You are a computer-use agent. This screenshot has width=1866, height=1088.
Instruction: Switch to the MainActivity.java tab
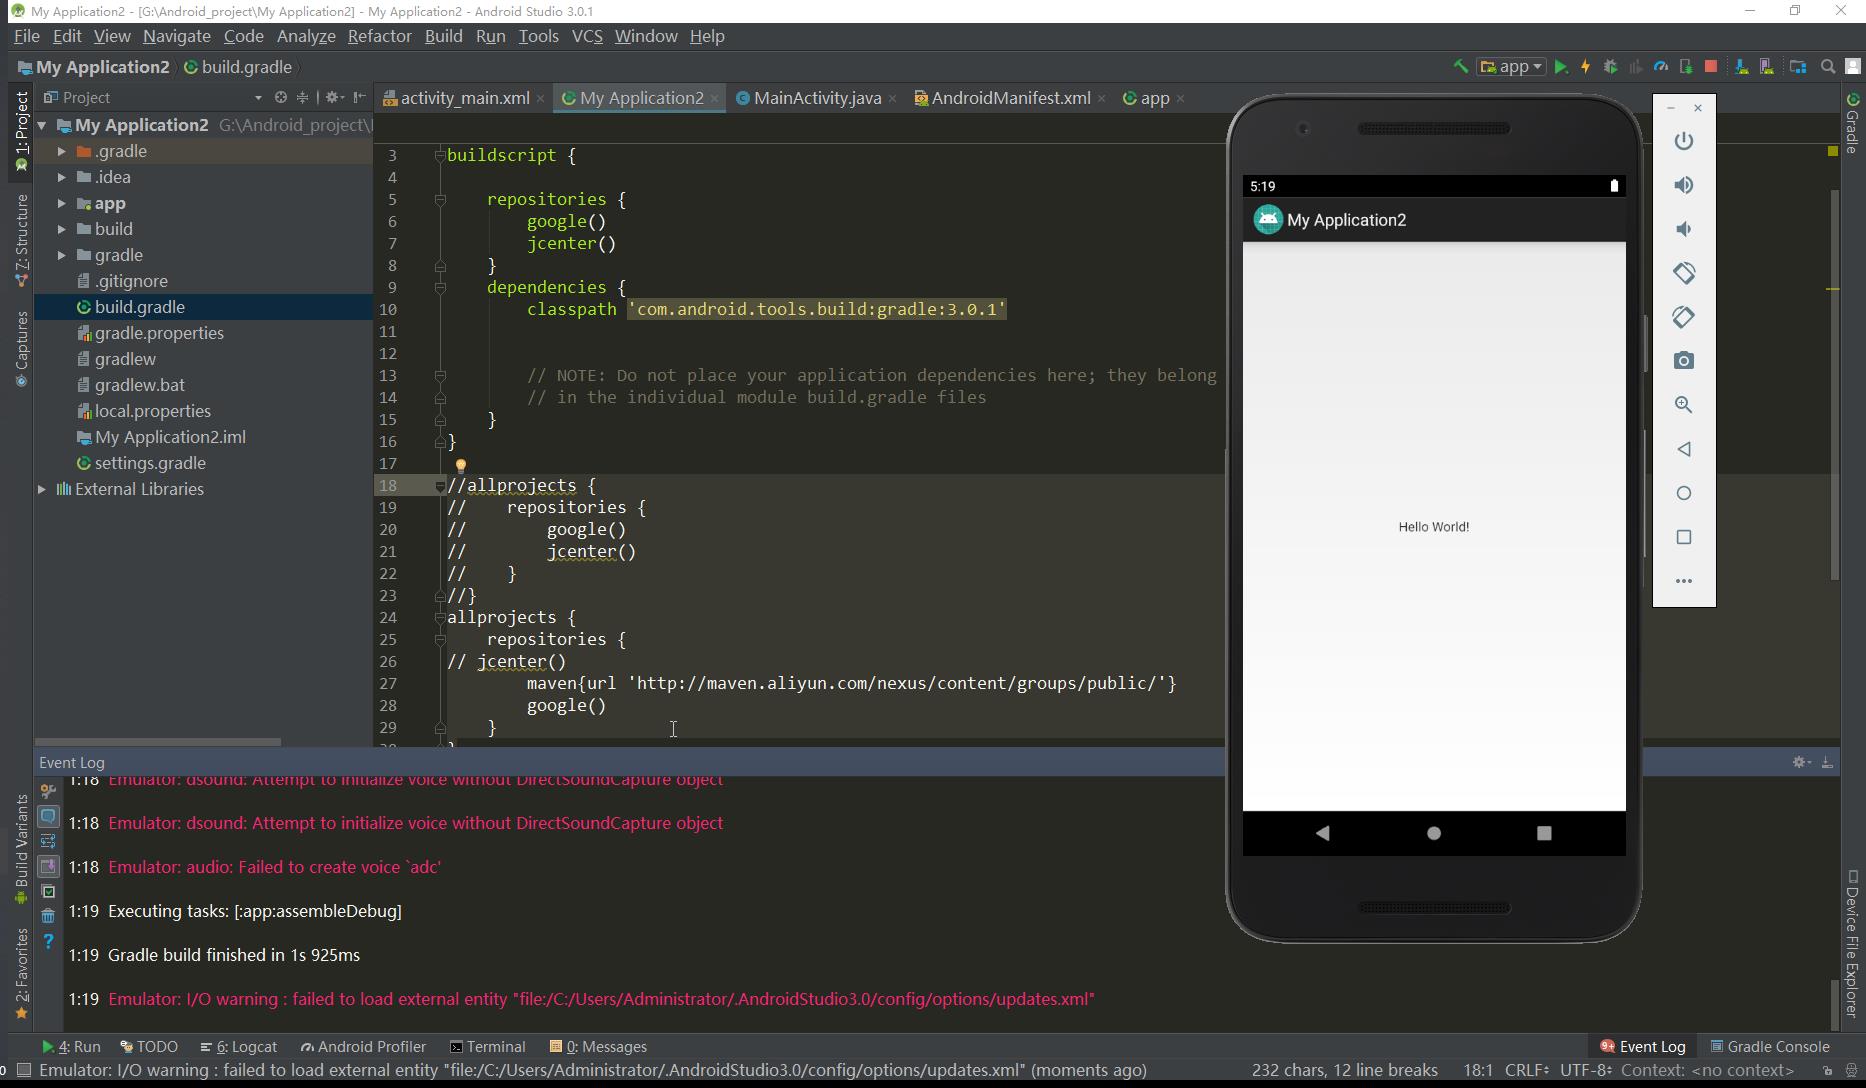[x=817, y=98]
